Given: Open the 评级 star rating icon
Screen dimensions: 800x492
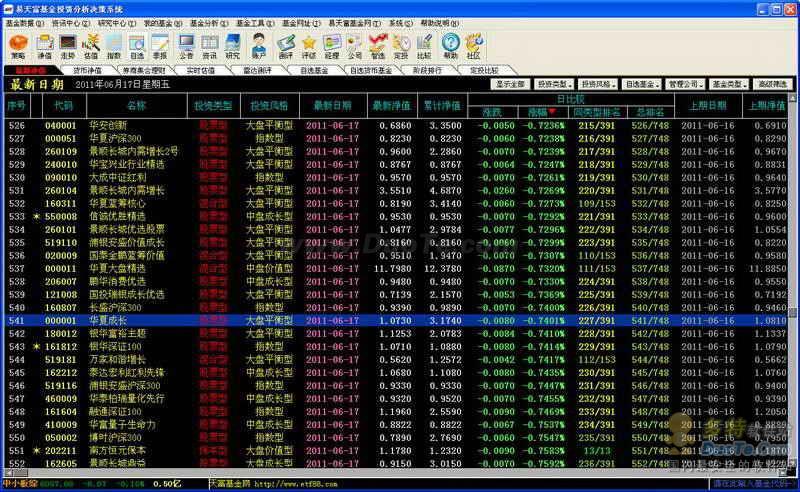Looking at the screenshot, I should (309, 46).
